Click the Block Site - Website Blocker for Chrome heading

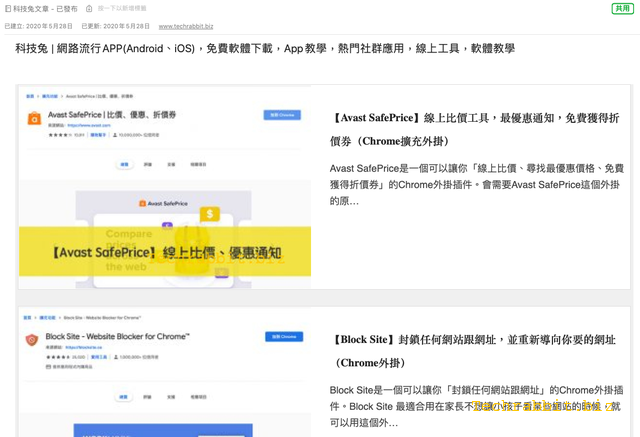tap(118, 337)
